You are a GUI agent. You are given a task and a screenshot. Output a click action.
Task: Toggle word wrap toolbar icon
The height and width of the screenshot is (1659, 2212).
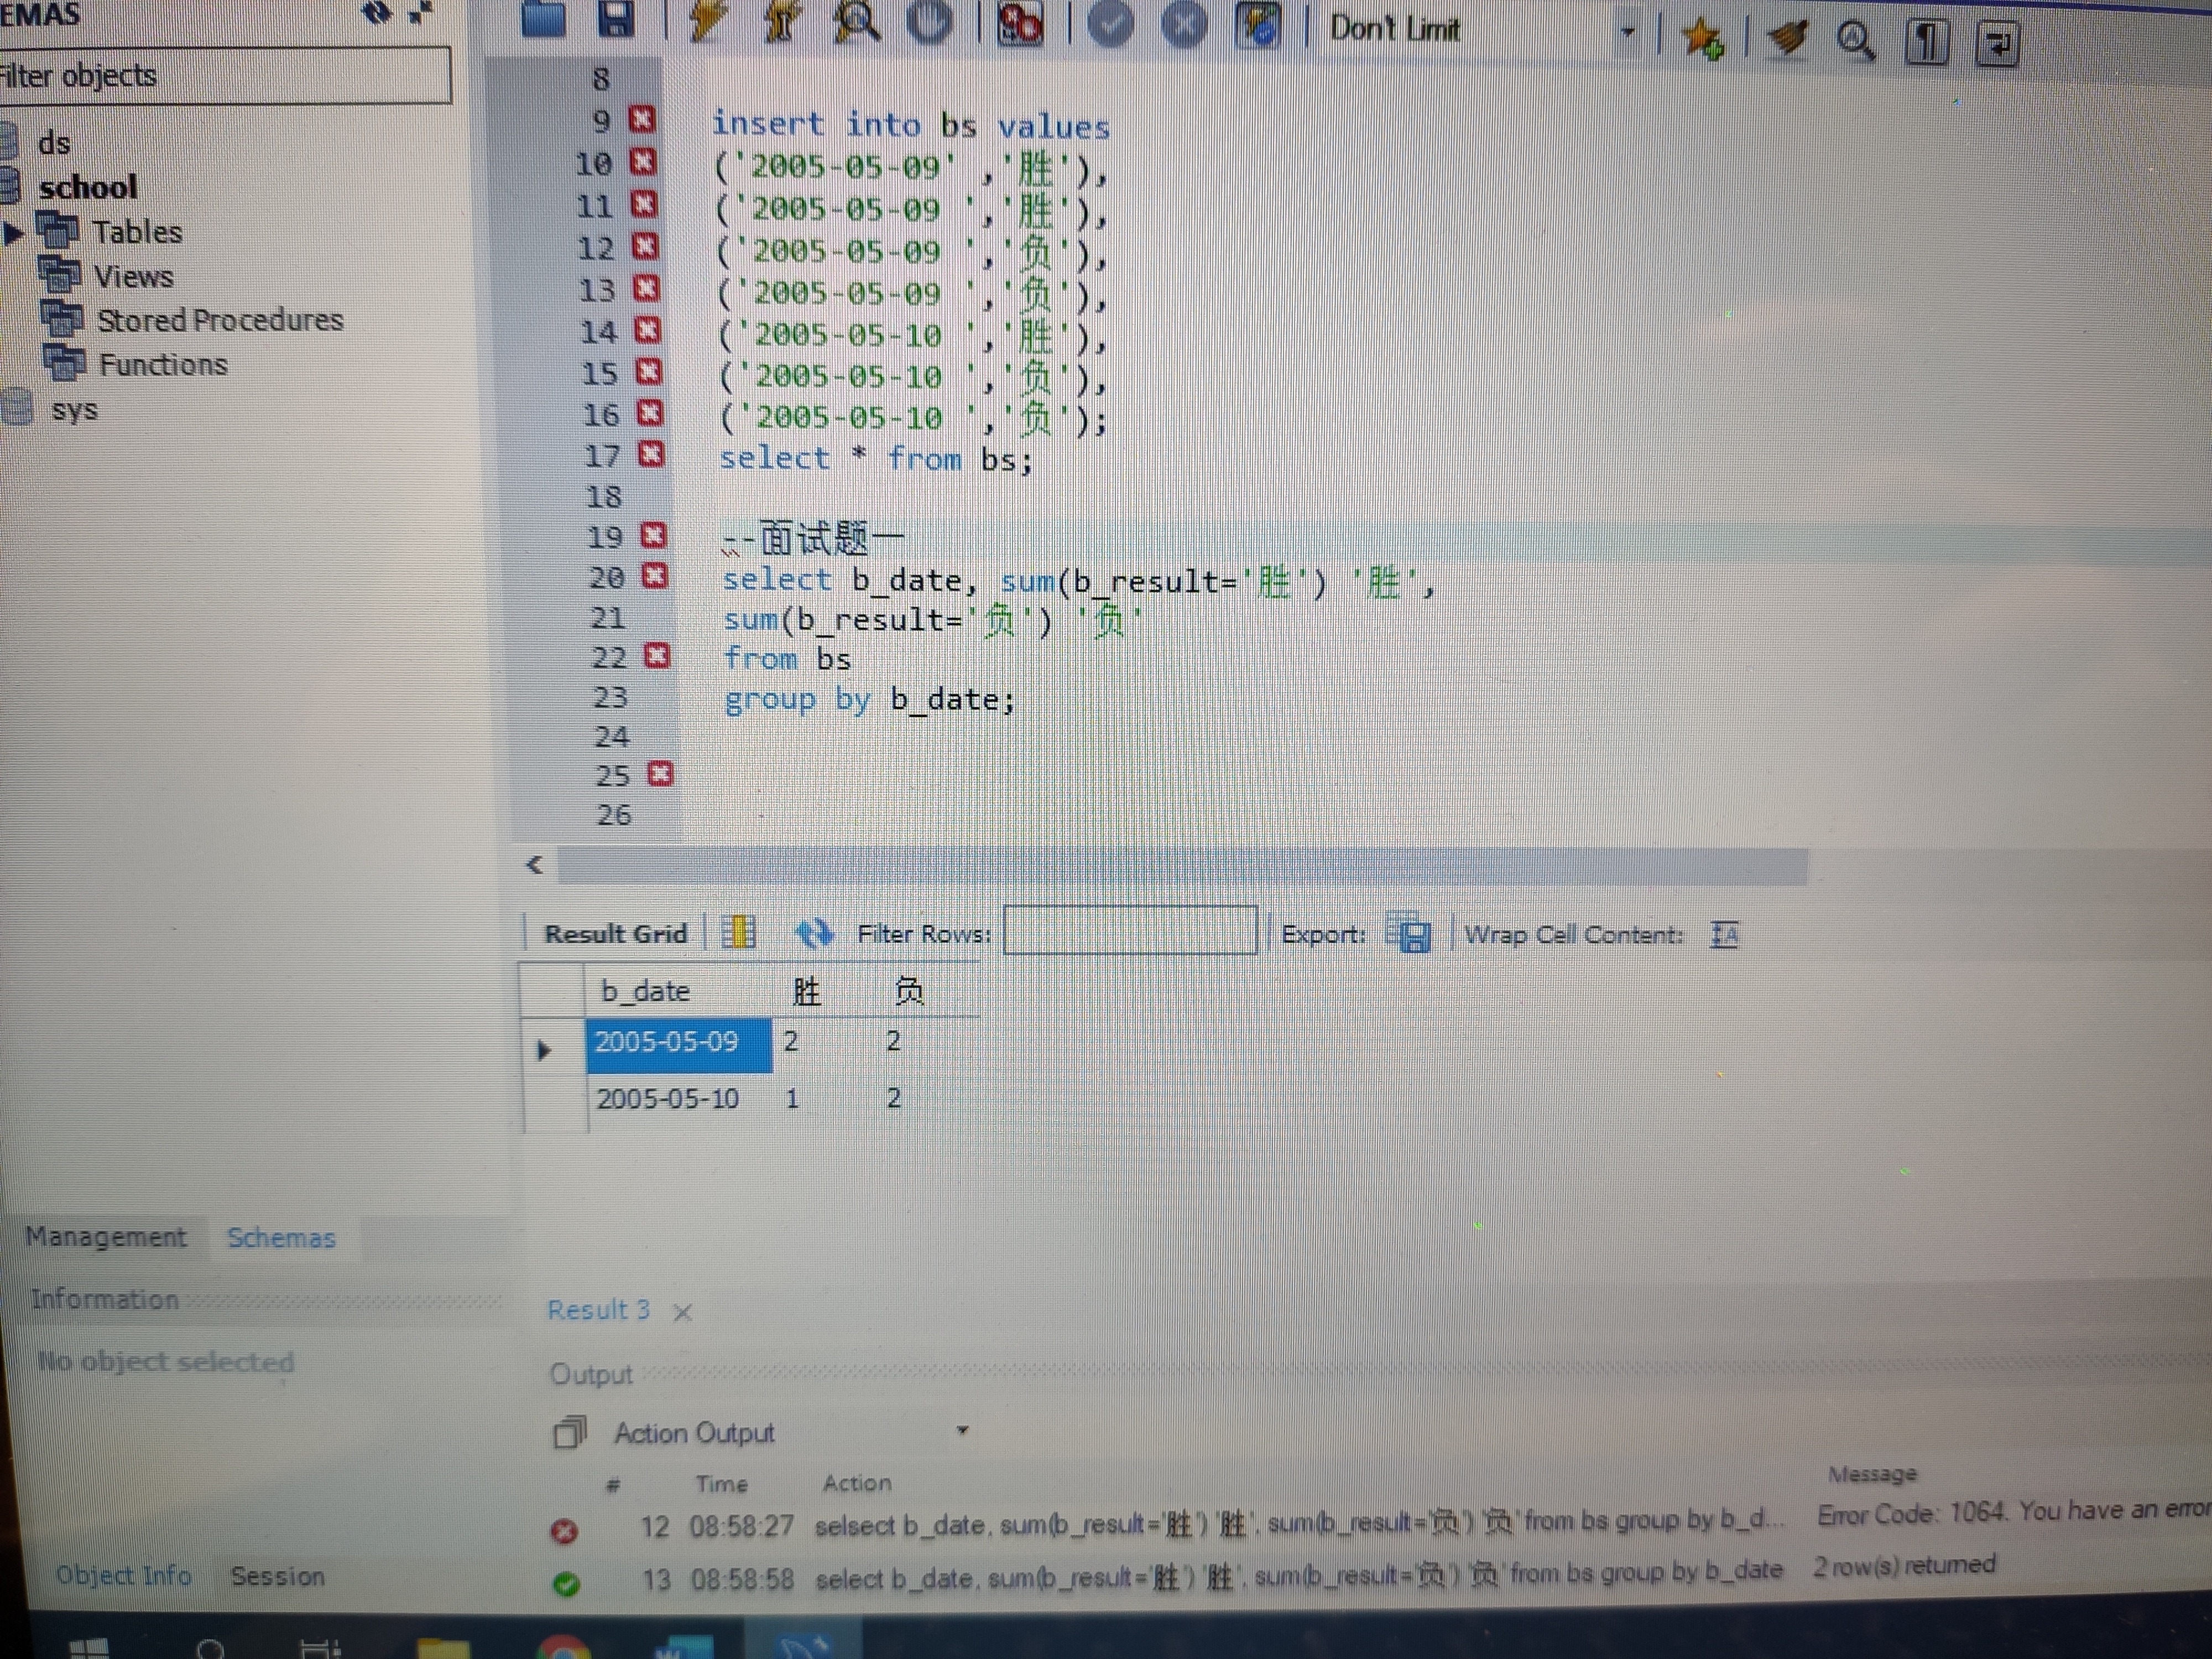pos(1998,43)
